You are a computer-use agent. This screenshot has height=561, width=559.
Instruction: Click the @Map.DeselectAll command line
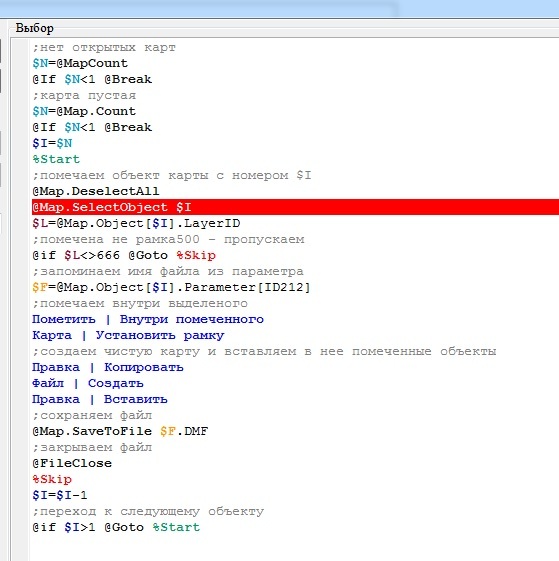96,191
